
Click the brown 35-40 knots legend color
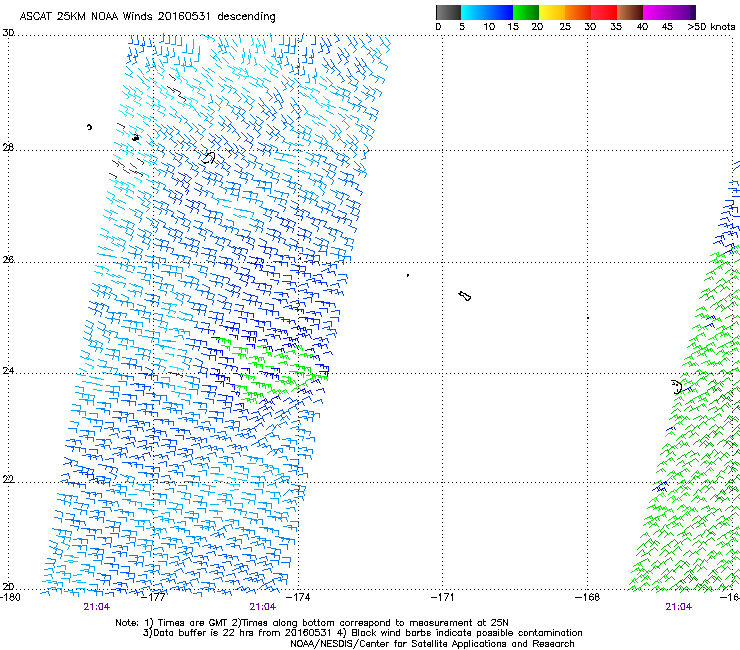[x=630, y=12]
